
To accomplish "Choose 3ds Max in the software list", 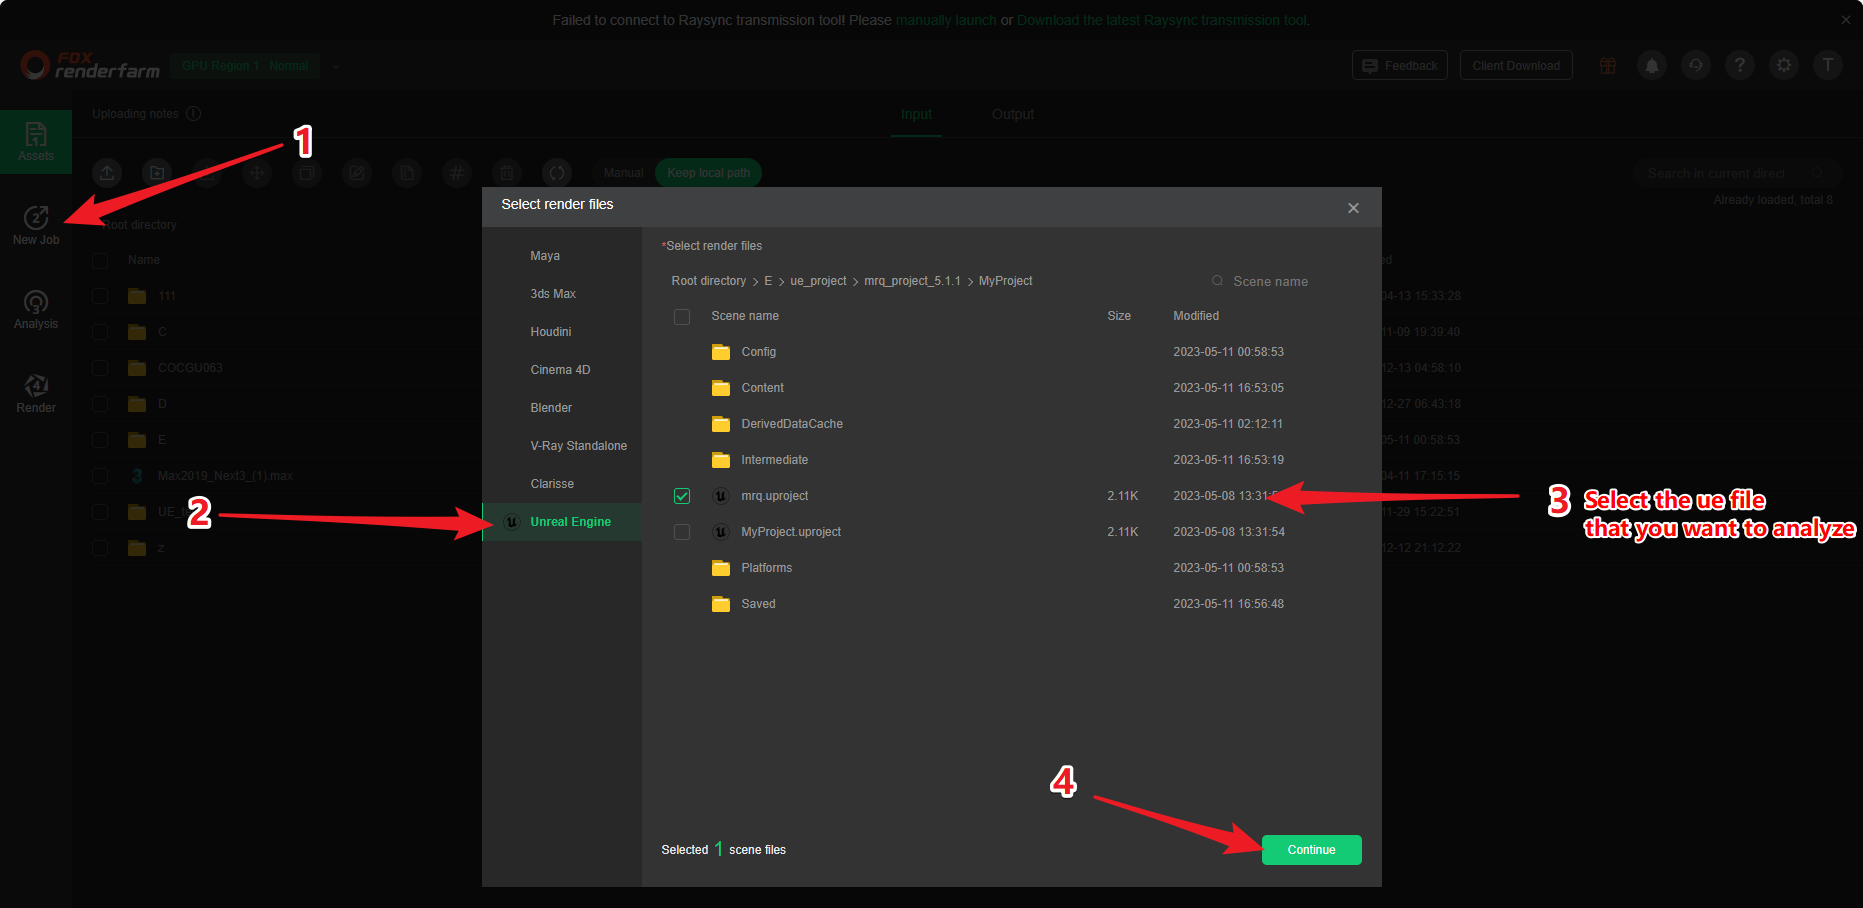I will 562,294.
